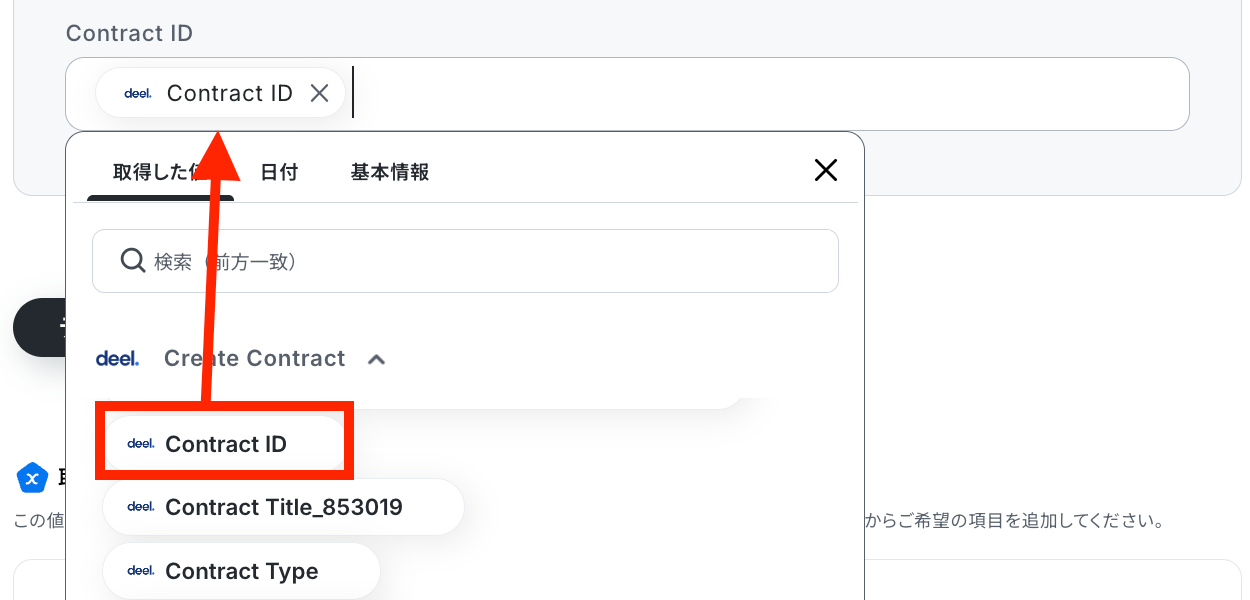Remove the Contract ID chip with its X

tap(319, 93)
